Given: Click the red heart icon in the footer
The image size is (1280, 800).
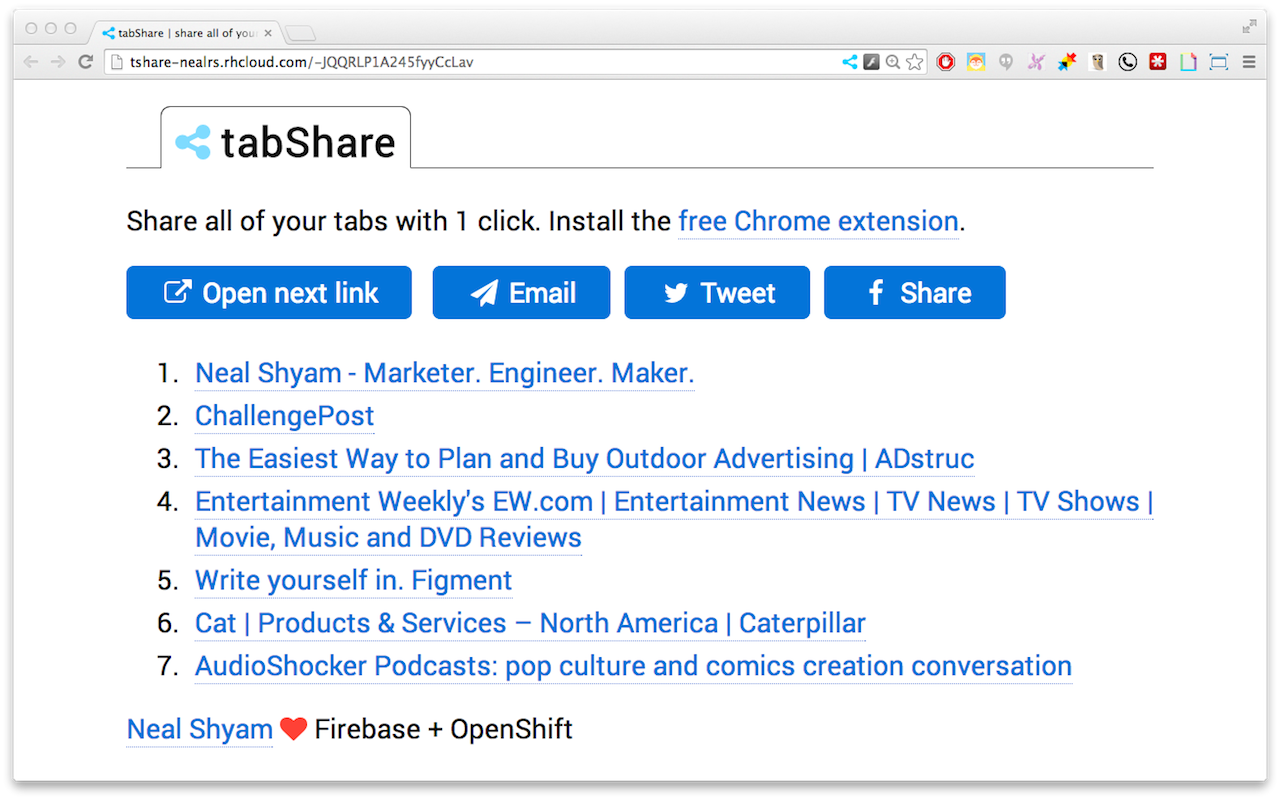Looking at the screenshot, I should click(293, 729).
